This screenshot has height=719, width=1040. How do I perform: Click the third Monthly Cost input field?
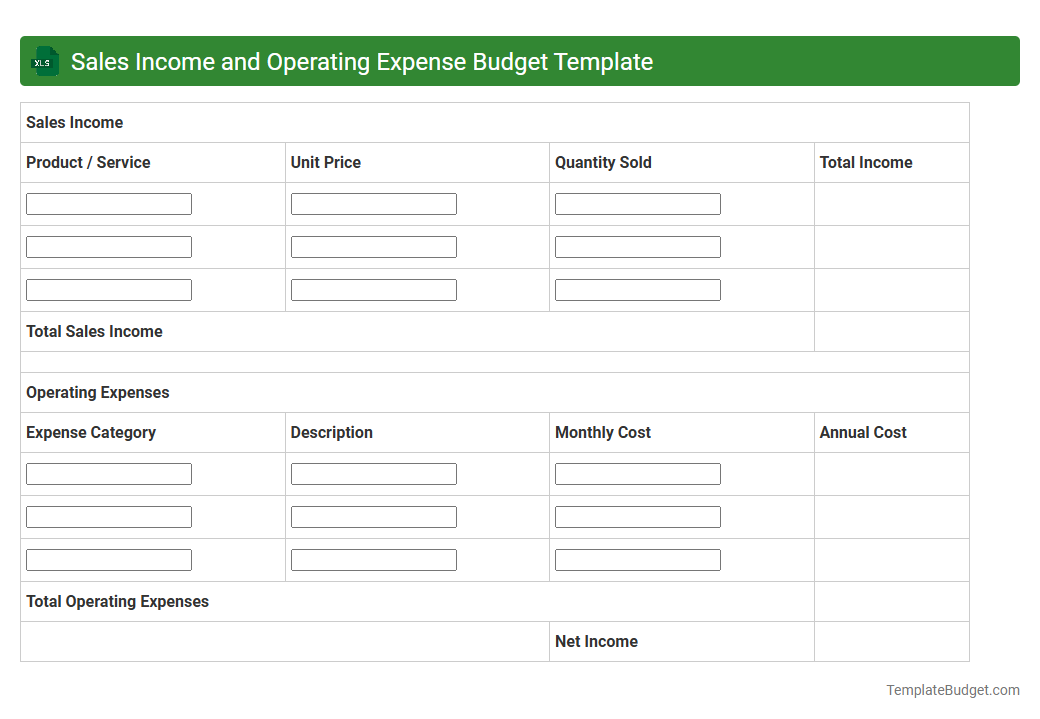(x=637, y=559)
